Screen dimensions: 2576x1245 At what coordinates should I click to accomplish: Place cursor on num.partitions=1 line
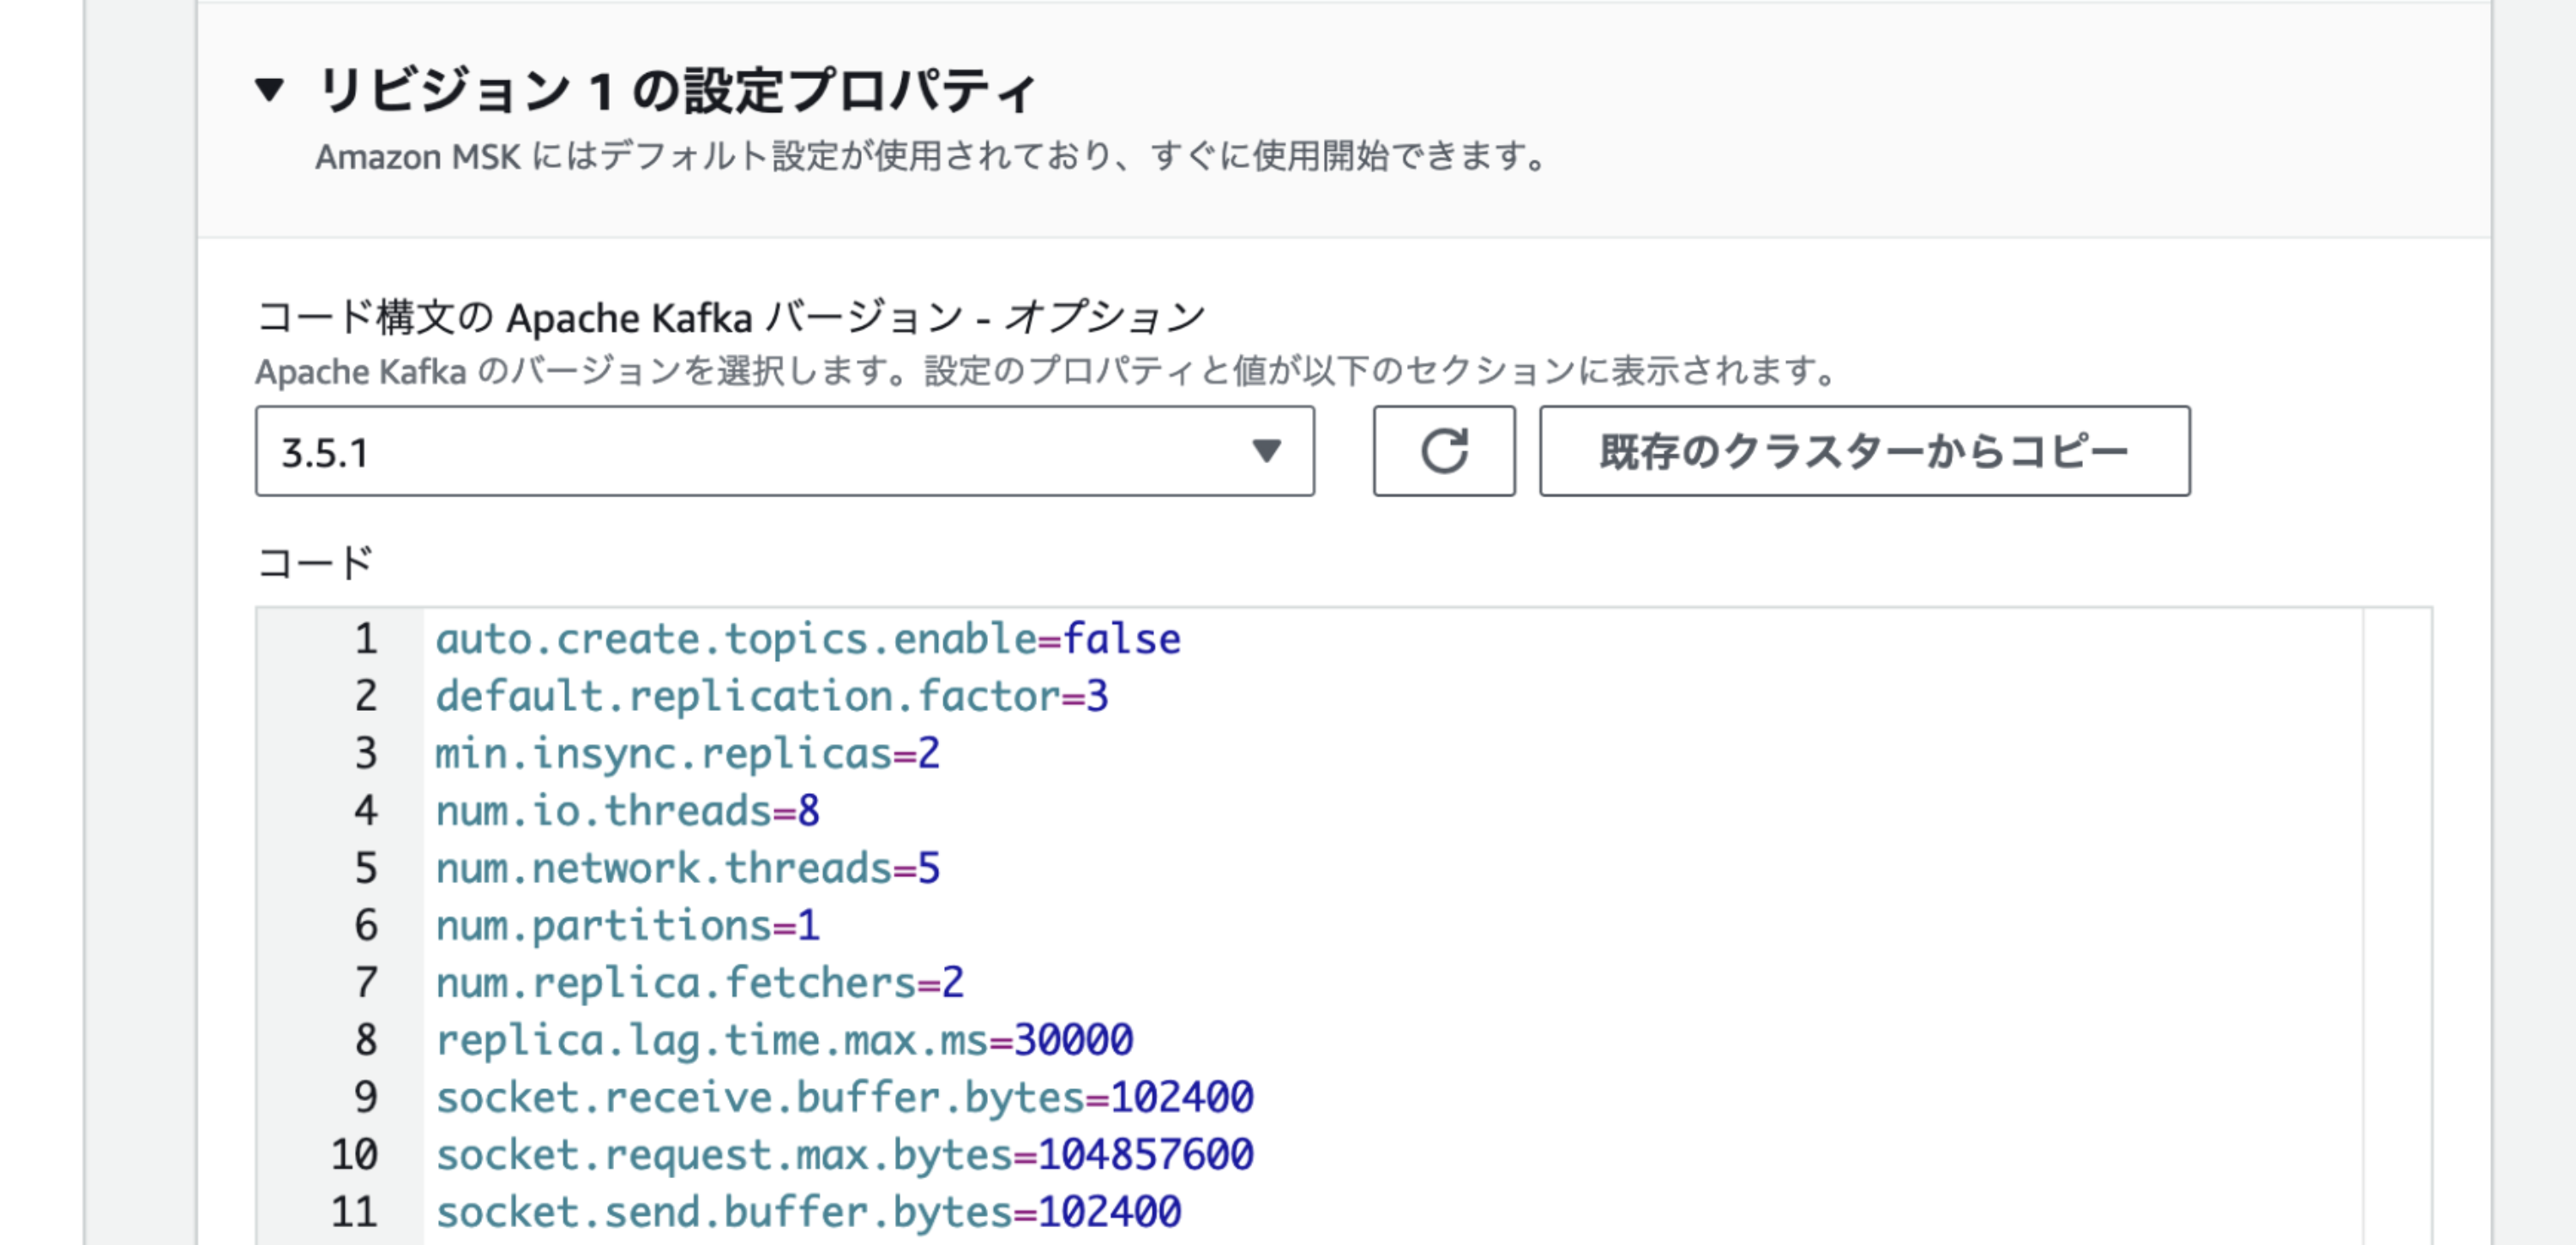point(626,925)
